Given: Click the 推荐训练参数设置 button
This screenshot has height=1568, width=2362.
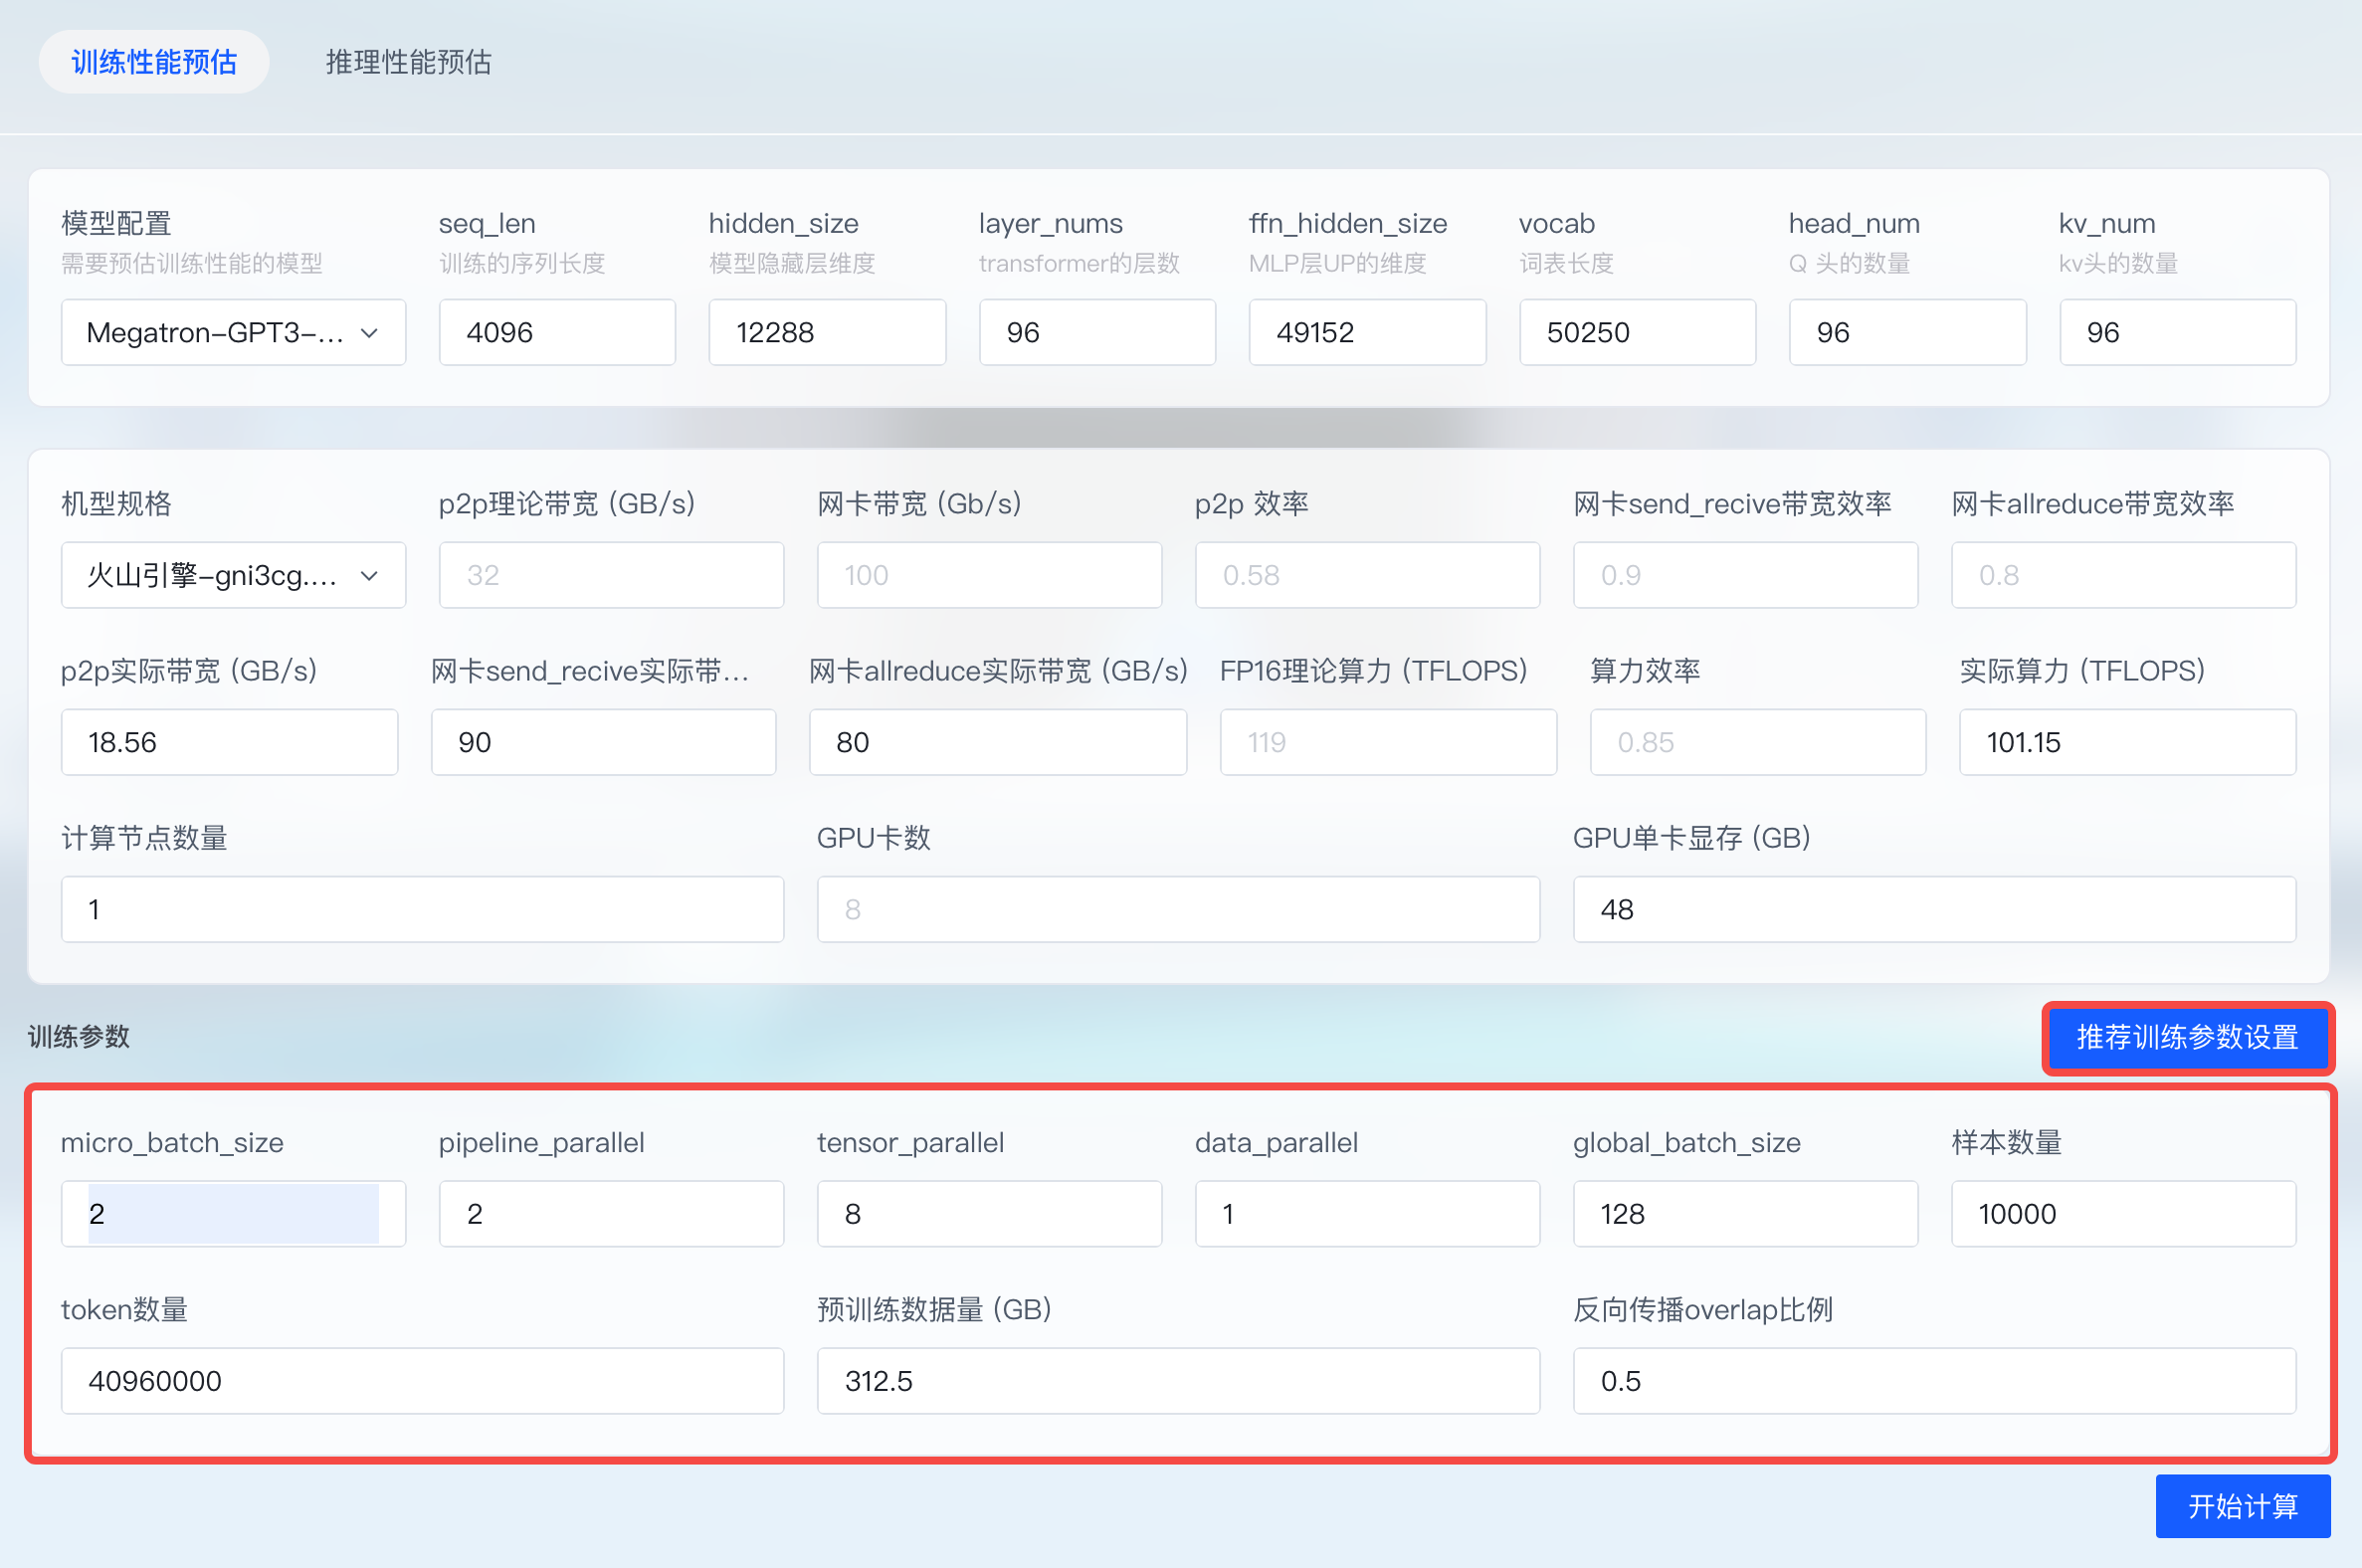Looking at the screenshot, I should (2187, 1037).
